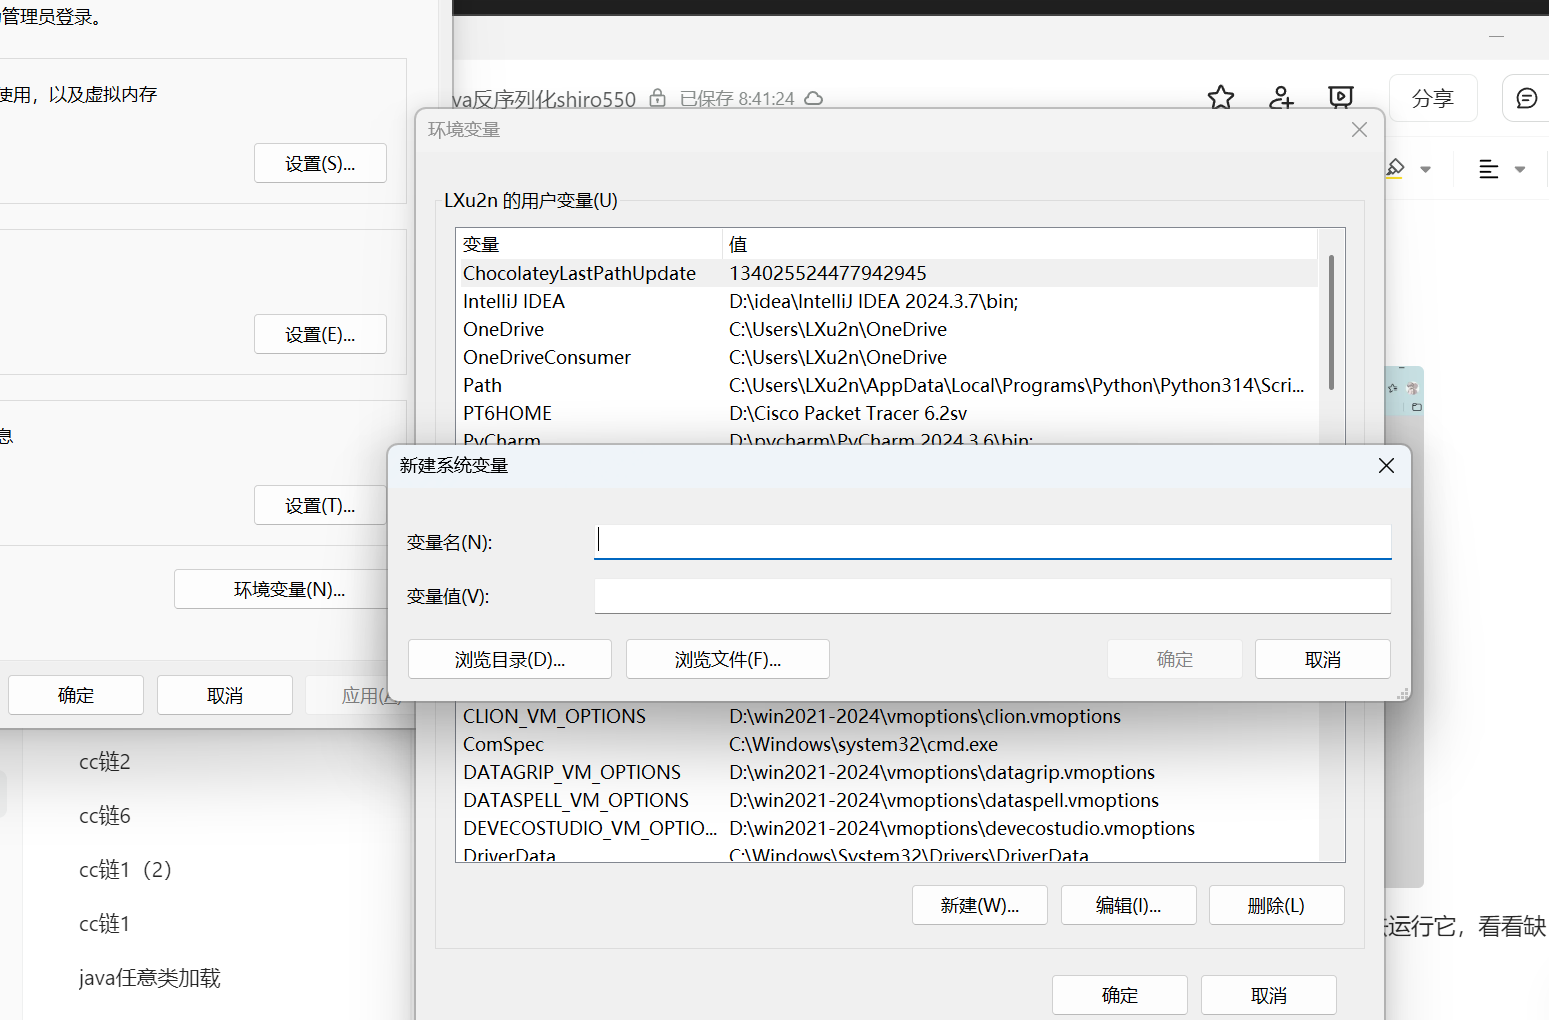Click the lock icon beside the document title
The image size is (1549, 1020).
tap(657, 98)
